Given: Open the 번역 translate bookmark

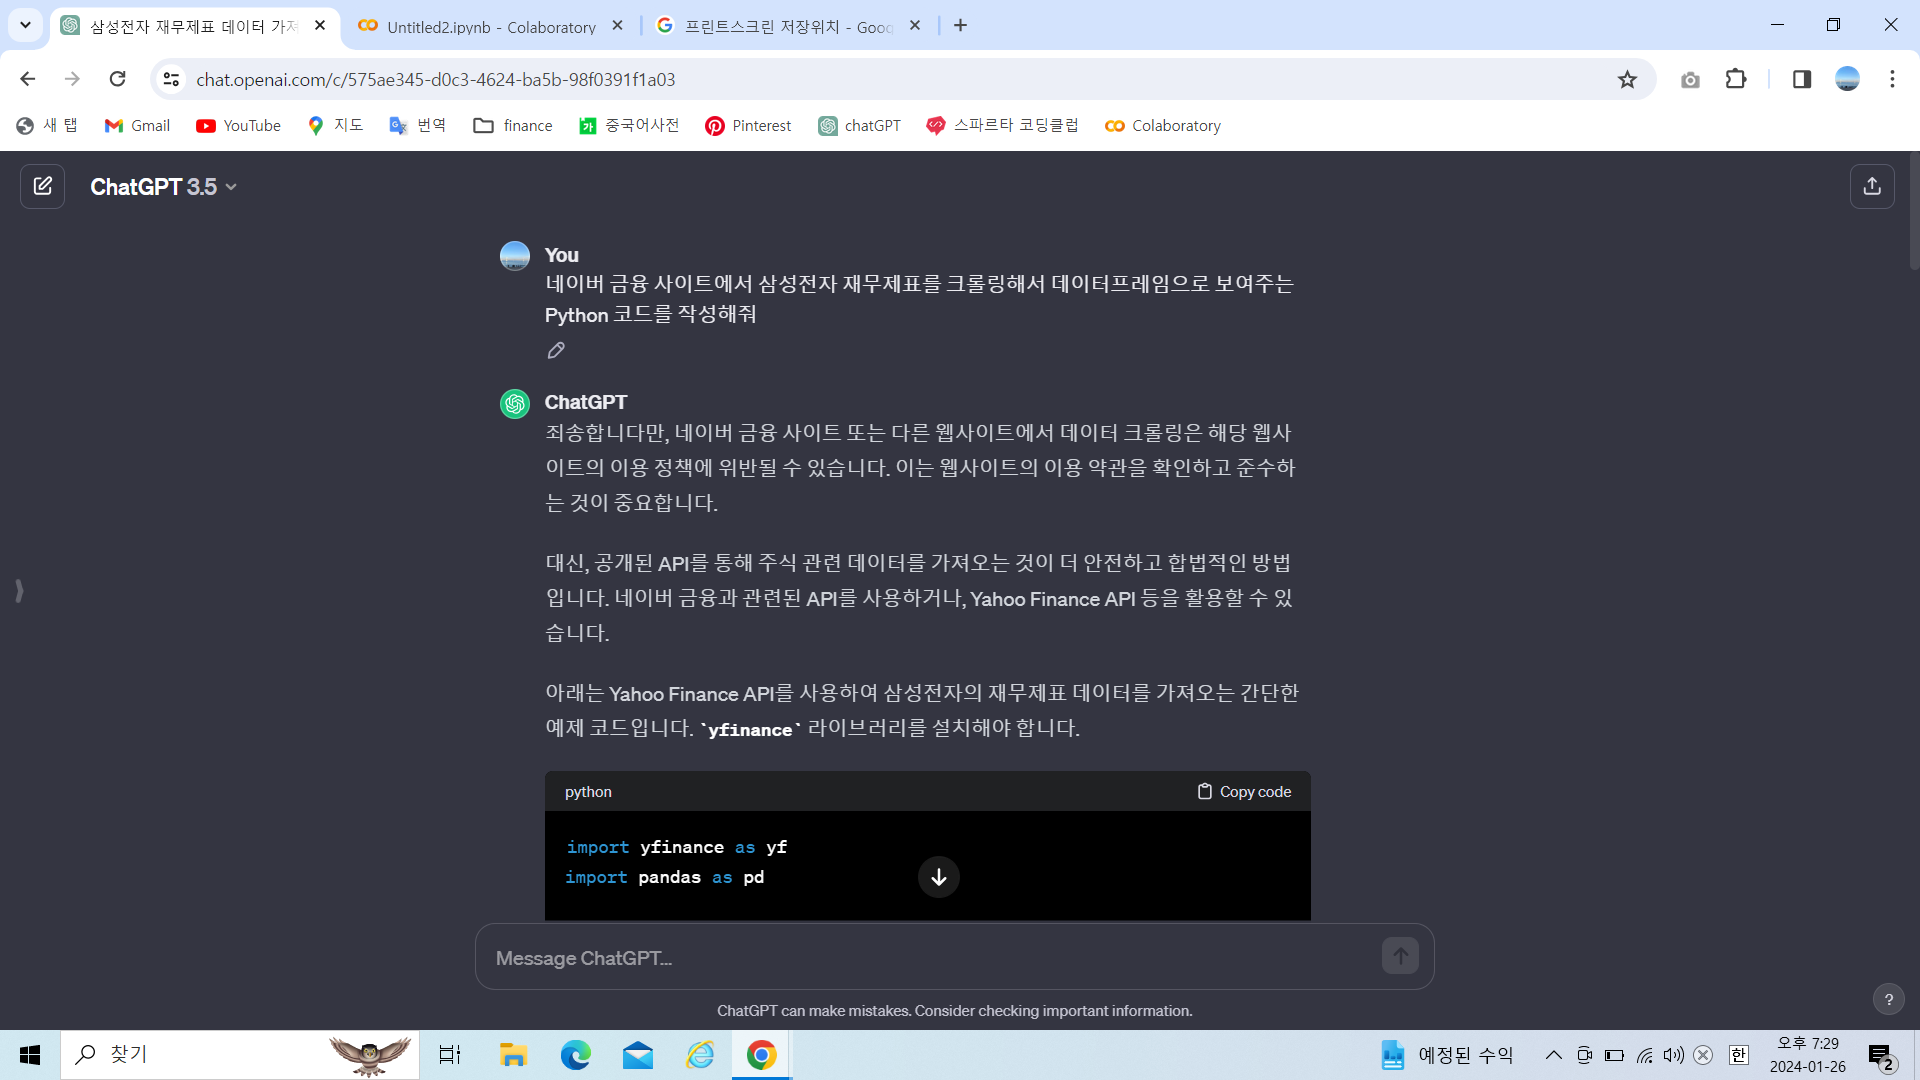Looking at the screenshot, I should tap(418, 125).
